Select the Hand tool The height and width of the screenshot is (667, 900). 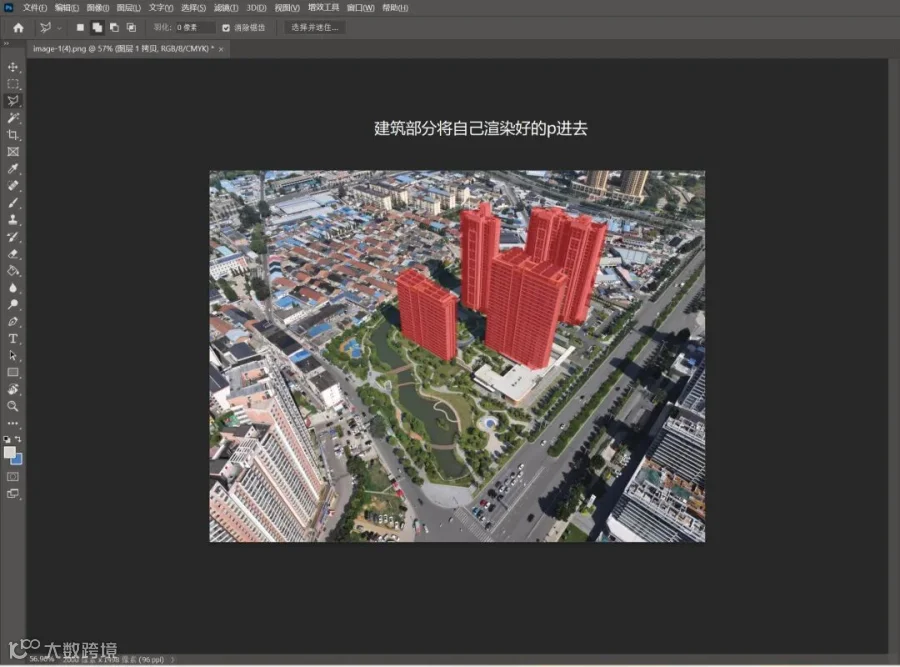tap(13, 389)
